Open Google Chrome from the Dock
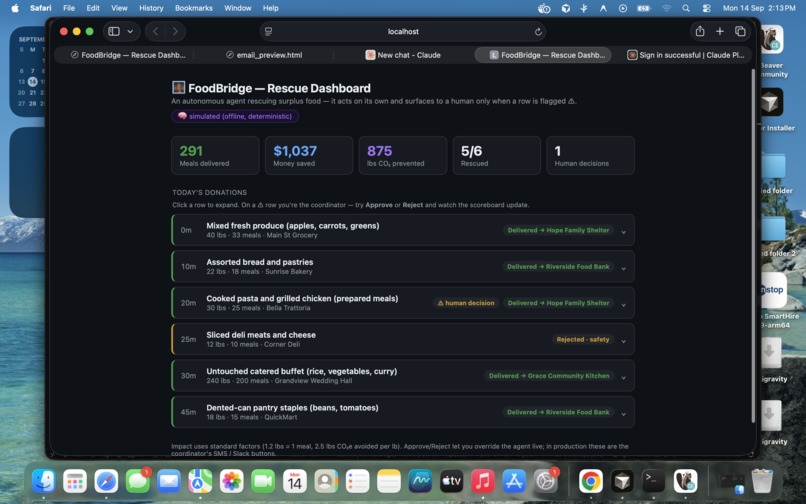Image resolution: width=806 pixels, height=504 pixels. pos(591,481)
